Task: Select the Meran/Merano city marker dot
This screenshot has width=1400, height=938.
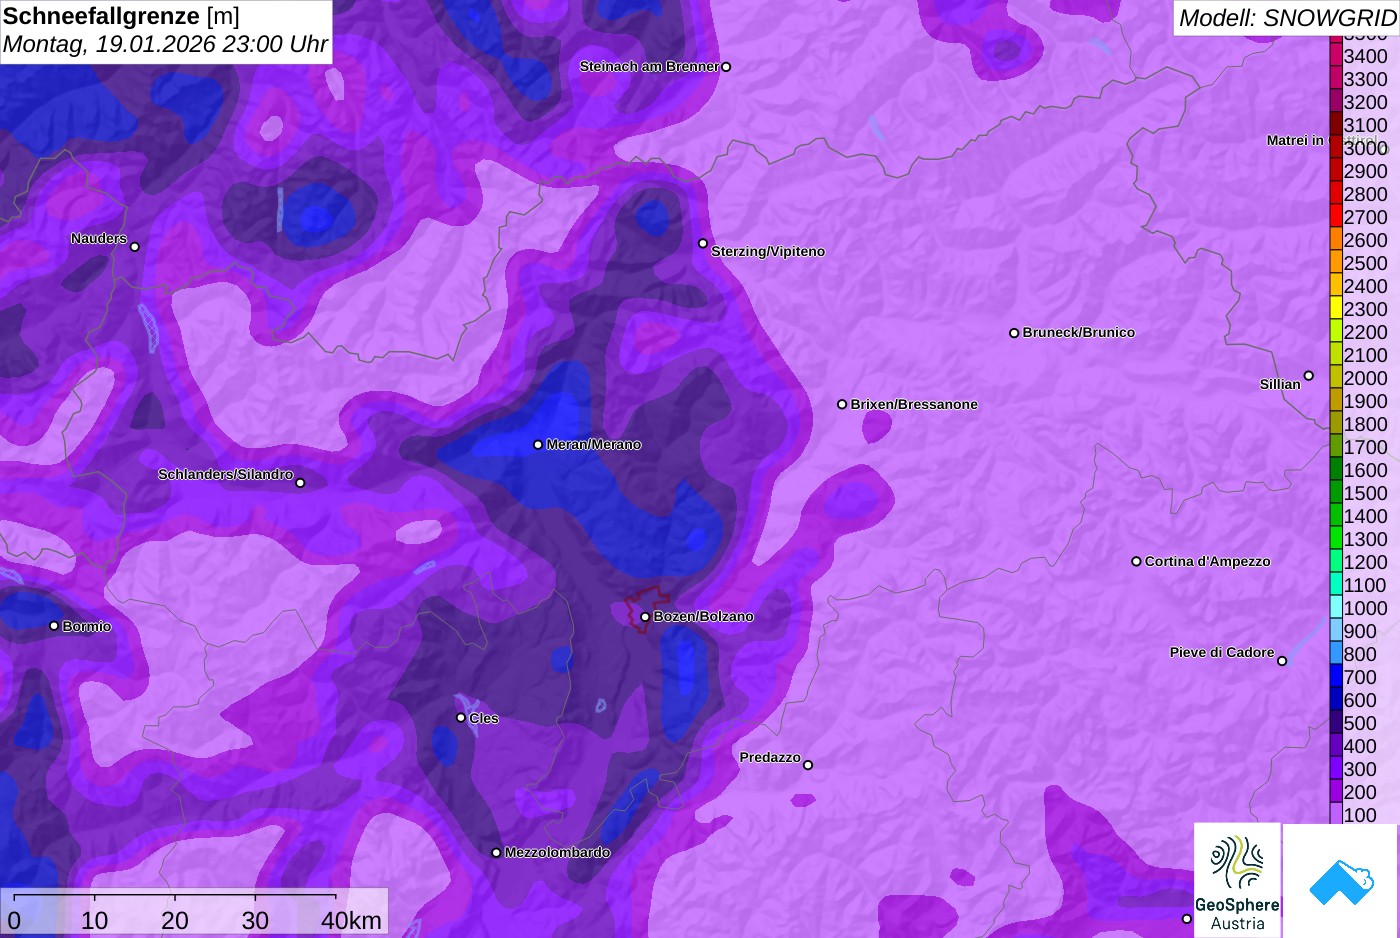Action: pyautogui.click(x=538, y=445)
